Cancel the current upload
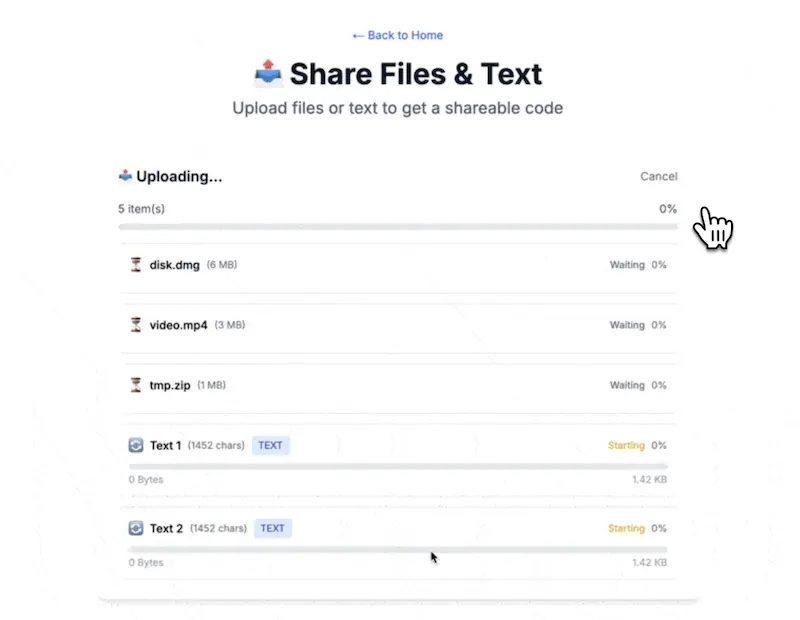 click(x=659, y=176)
